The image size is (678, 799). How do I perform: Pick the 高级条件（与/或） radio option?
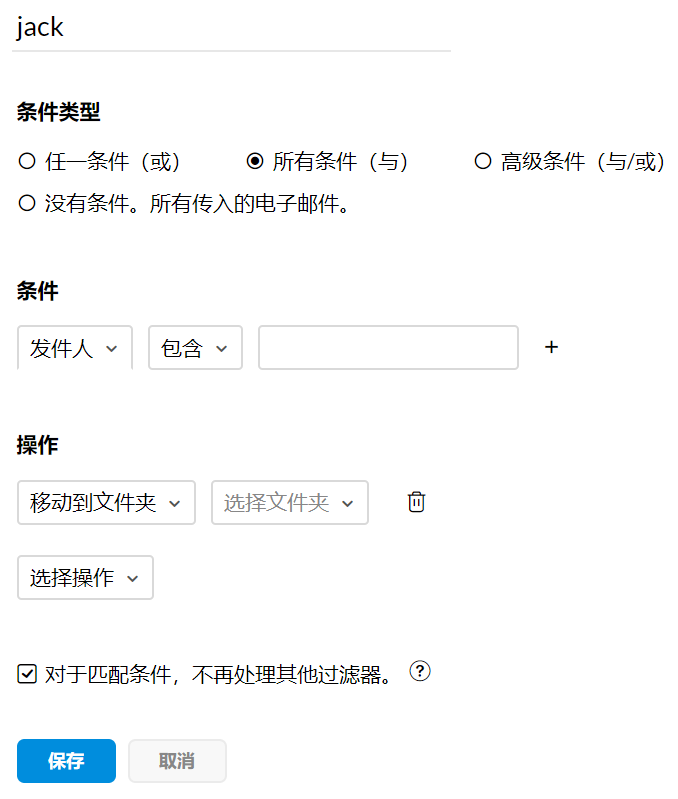[x=483, y=161]
